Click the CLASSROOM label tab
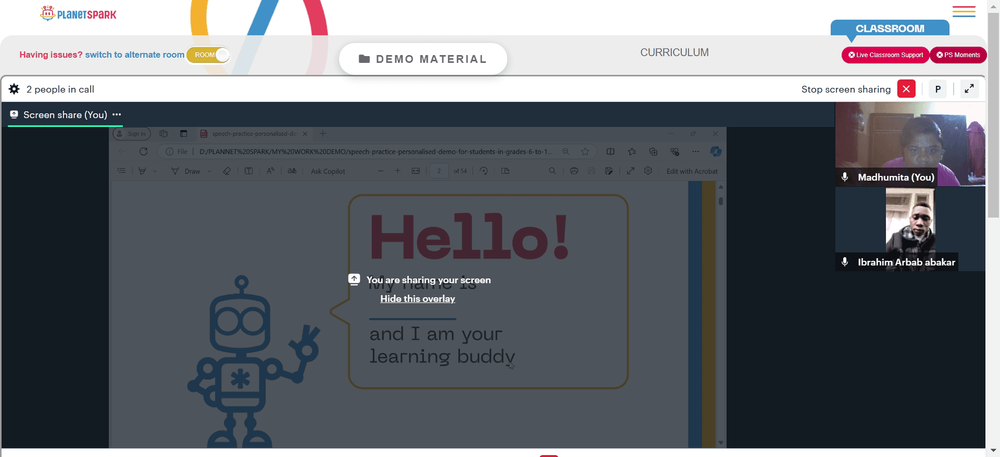 tap(890, 29)
